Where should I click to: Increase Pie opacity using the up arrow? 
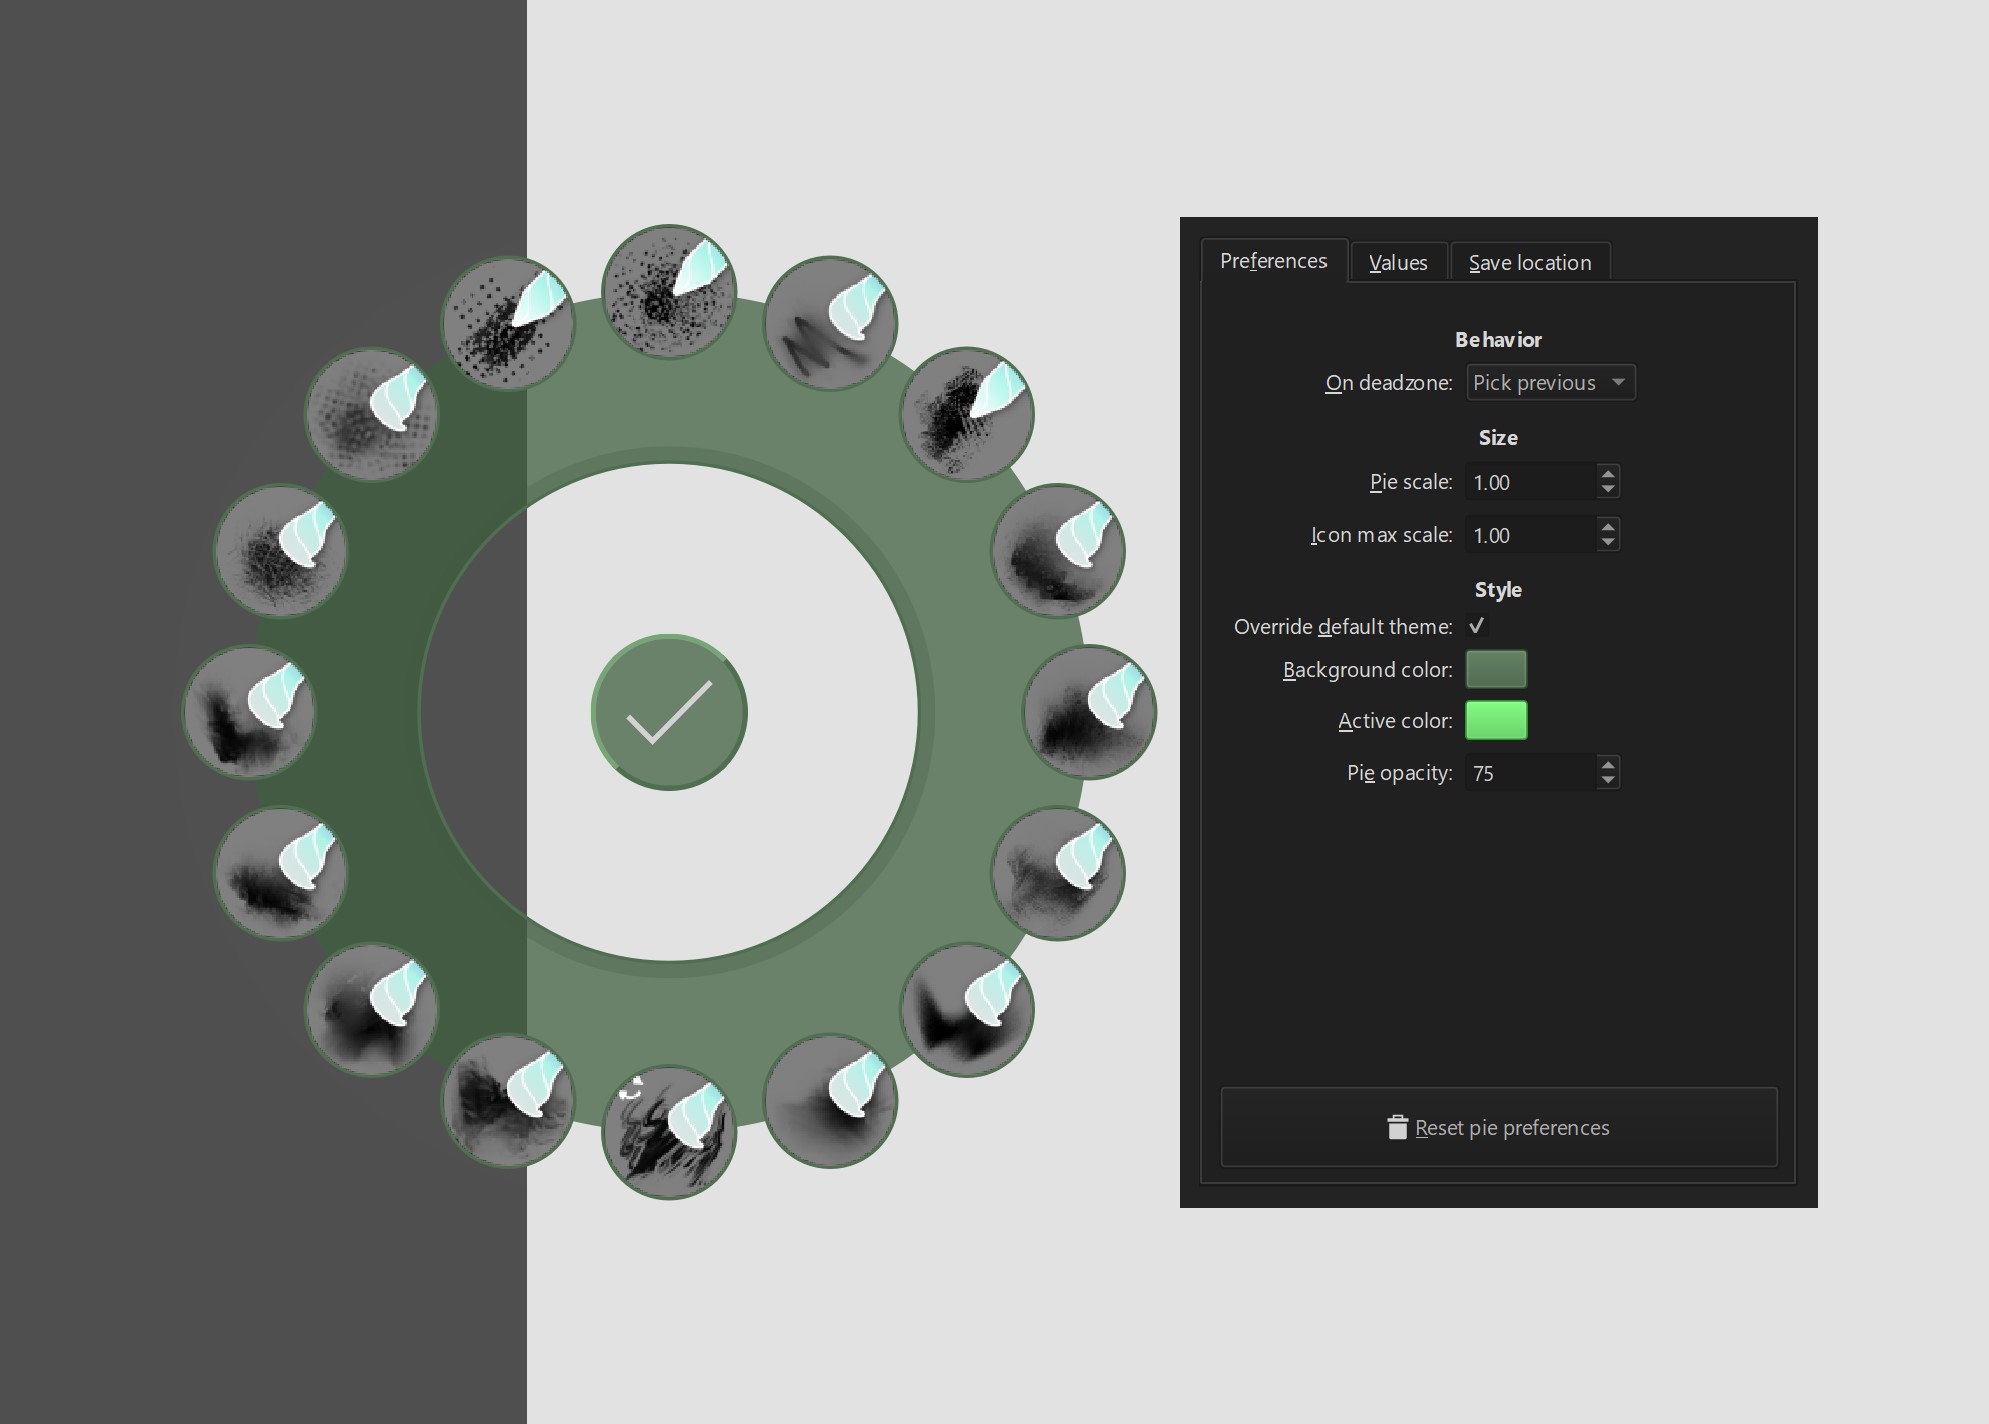(x=1607, y=765)
